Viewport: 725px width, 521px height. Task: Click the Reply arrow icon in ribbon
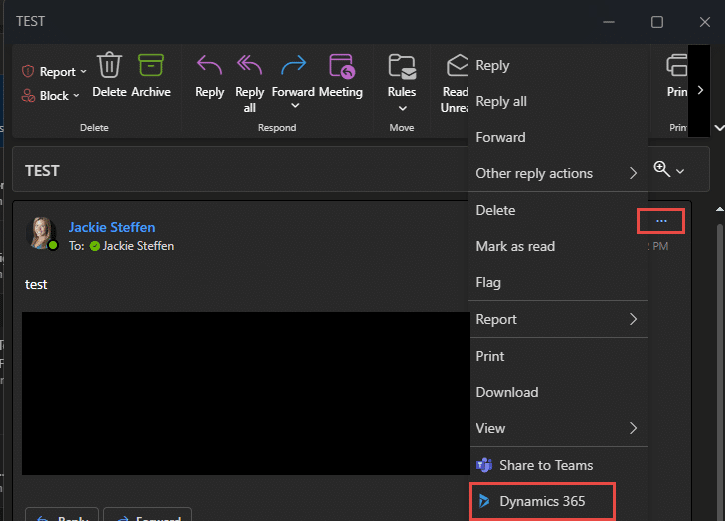click(x=209, y=65)
